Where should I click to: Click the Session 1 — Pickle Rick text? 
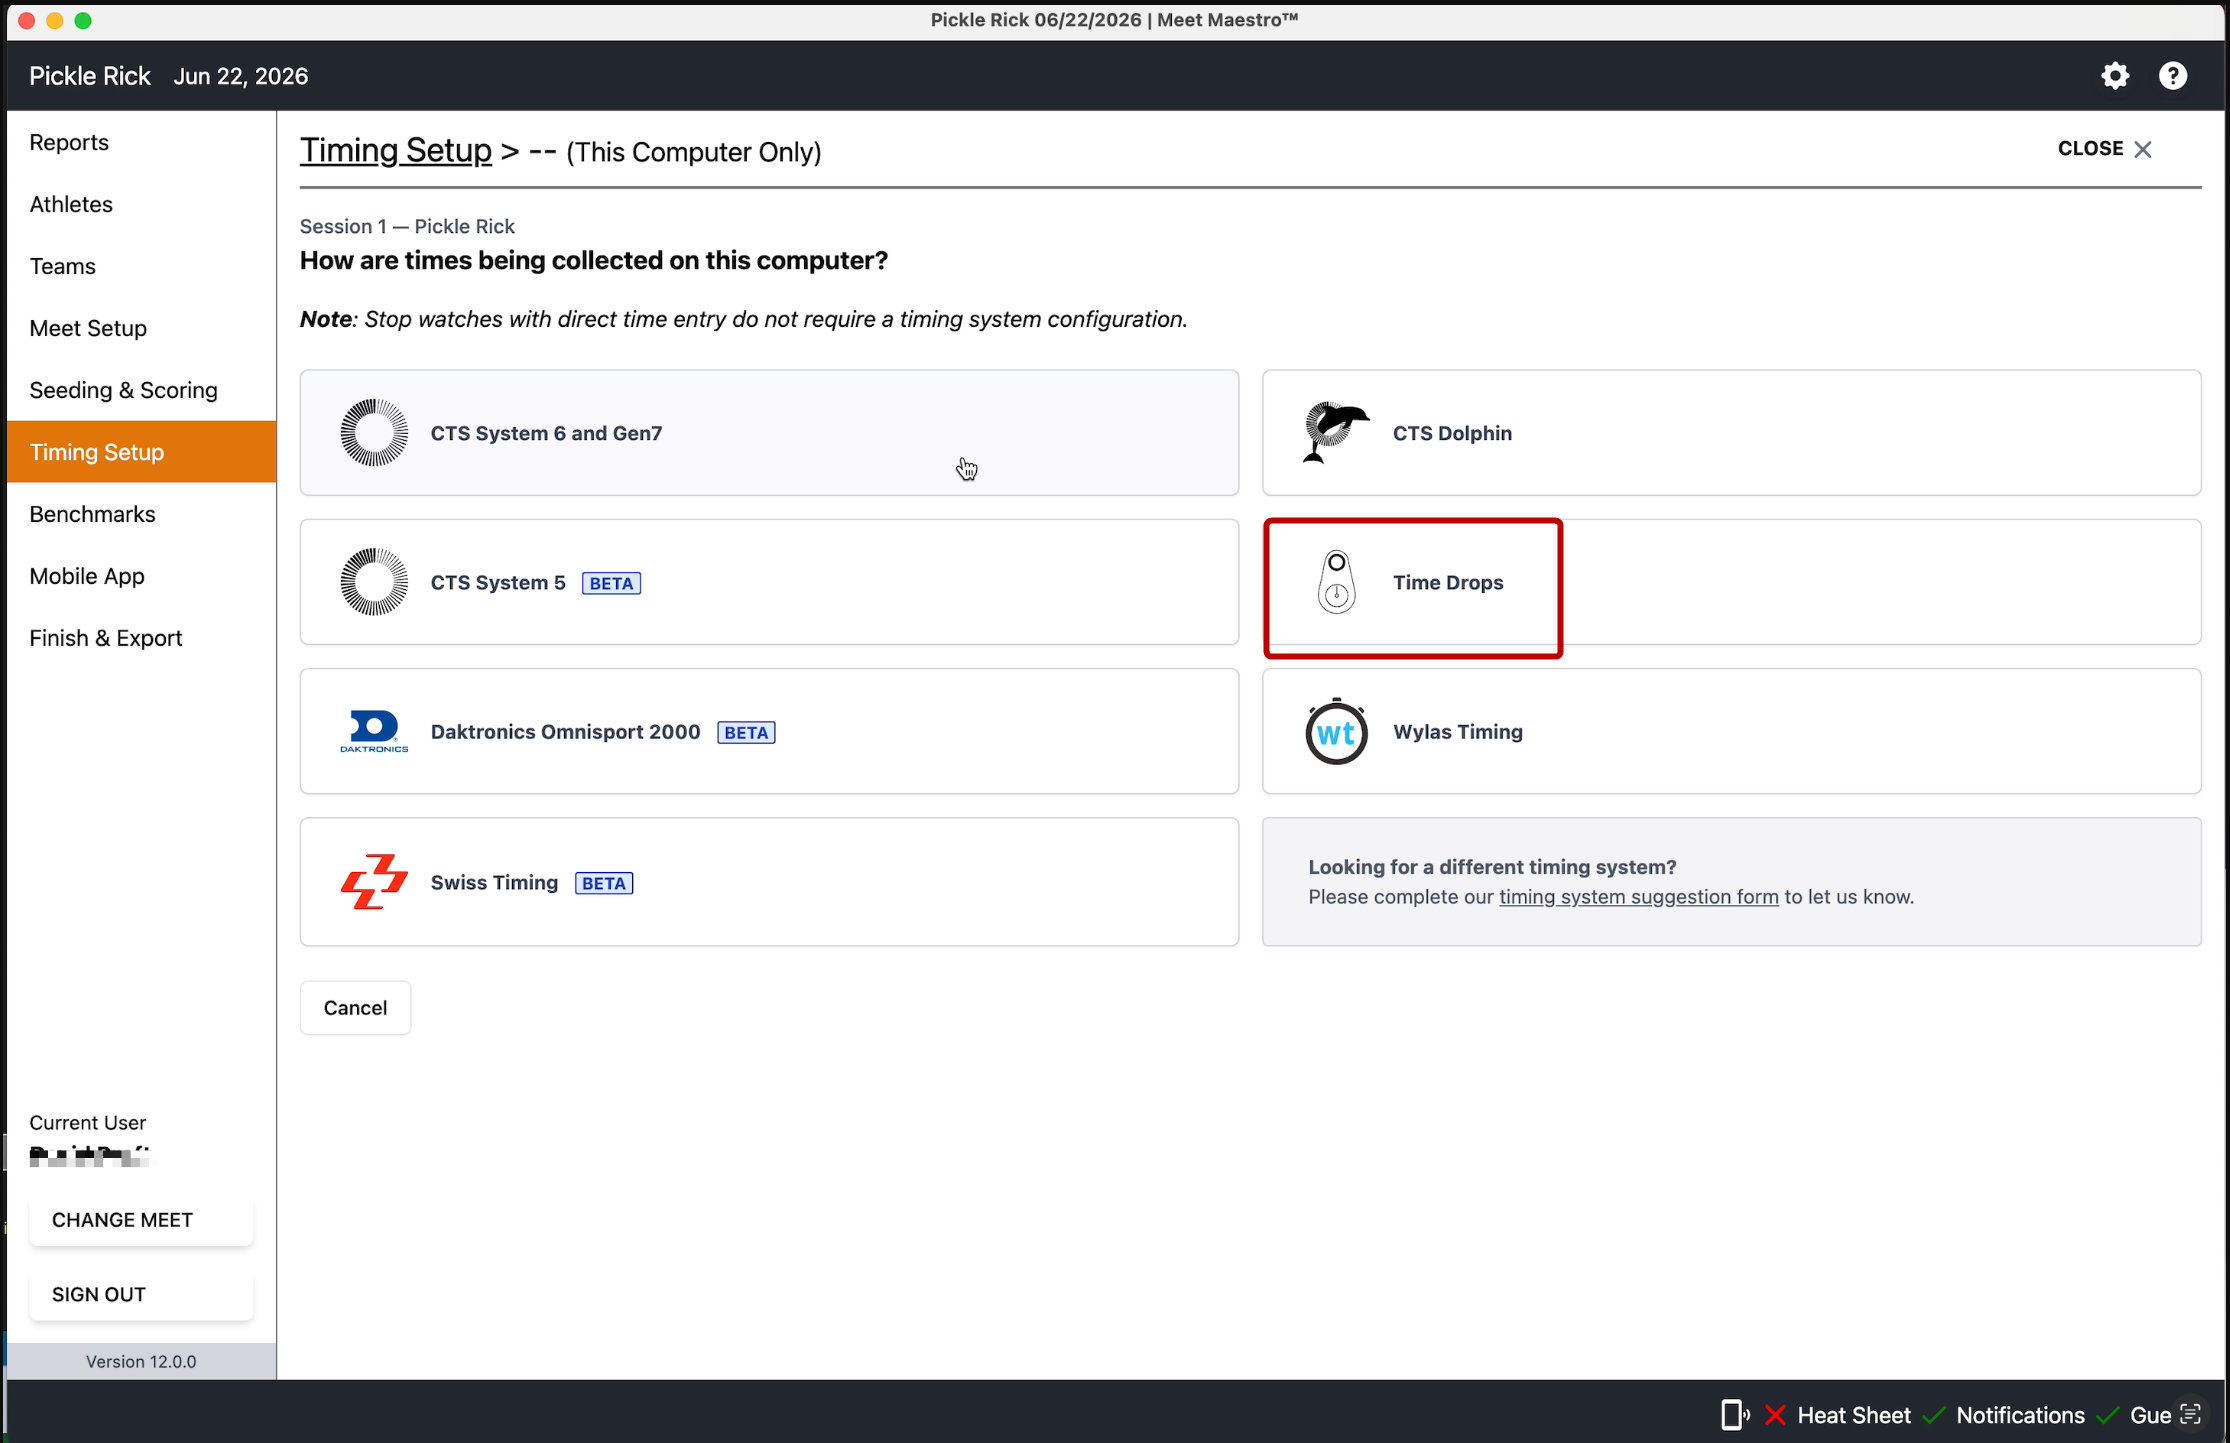(x=407, y=226)
